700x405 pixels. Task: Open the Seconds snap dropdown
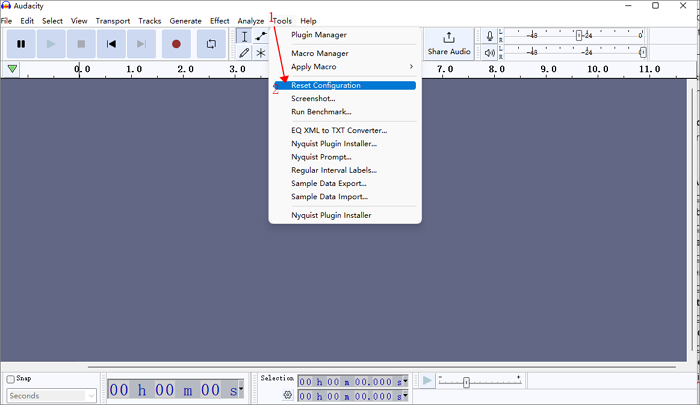tap(51, 396)
